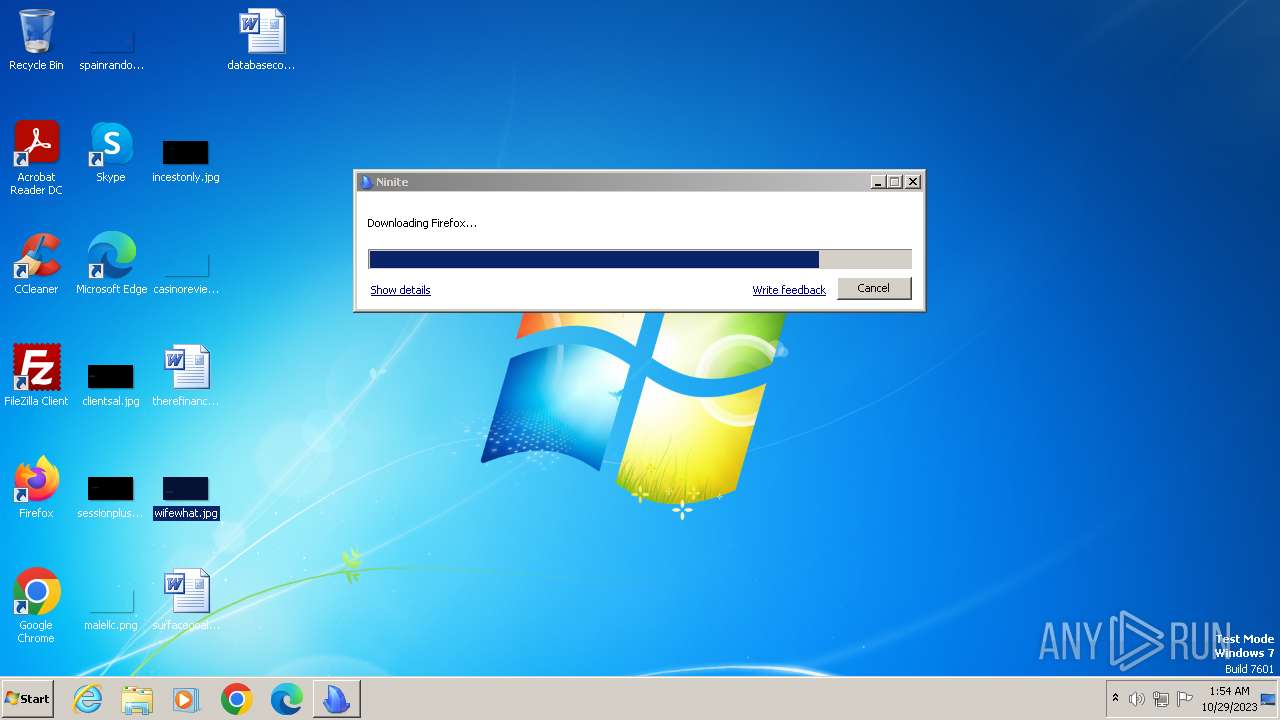
Task: Show details of the Ninite install
Action: tap(400, 290)
